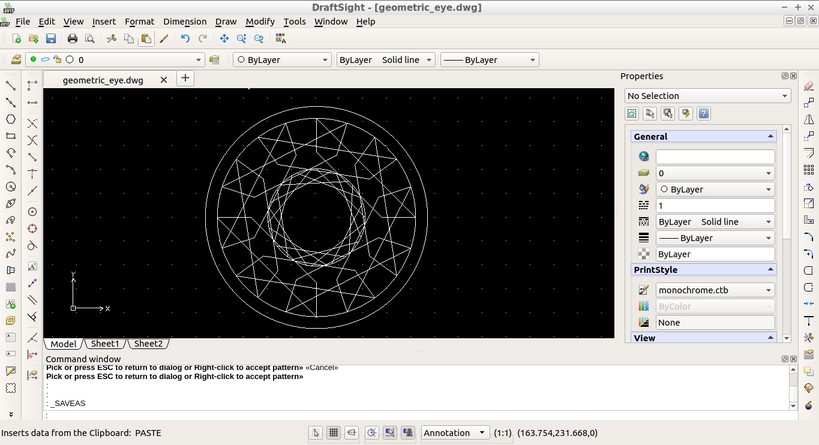819x445 pixels.
Task: Toggle Entity Snap in status bar
Action: point(390,432)
